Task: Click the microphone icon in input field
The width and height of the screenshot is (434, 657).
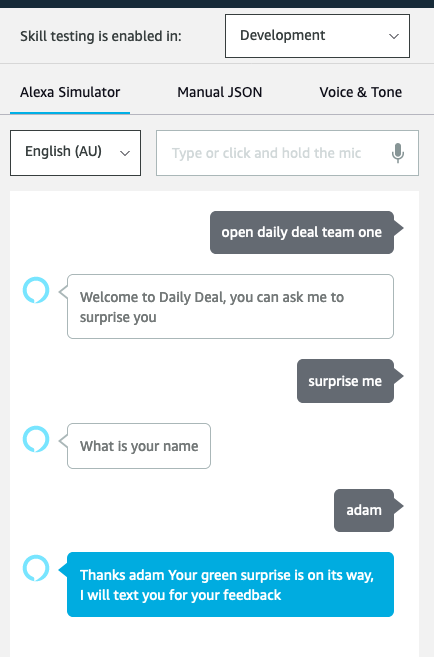Action: tap(398, 153)
